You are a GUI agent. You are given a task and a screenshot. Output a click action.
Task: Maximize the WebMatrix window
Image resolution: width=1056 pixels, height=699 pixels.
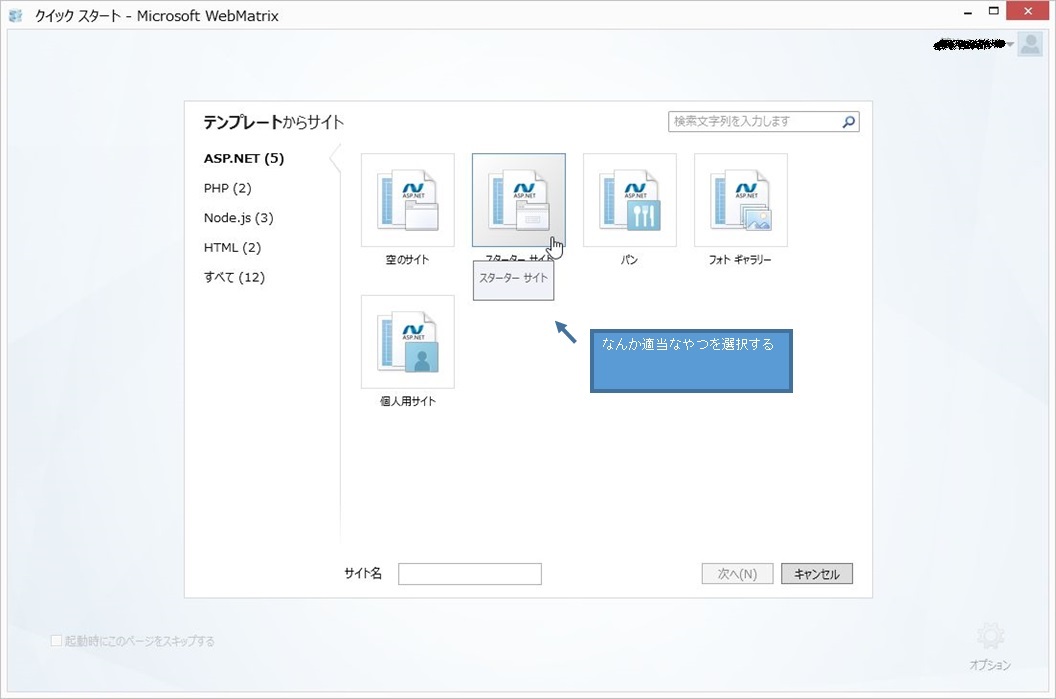click(993, 11)
